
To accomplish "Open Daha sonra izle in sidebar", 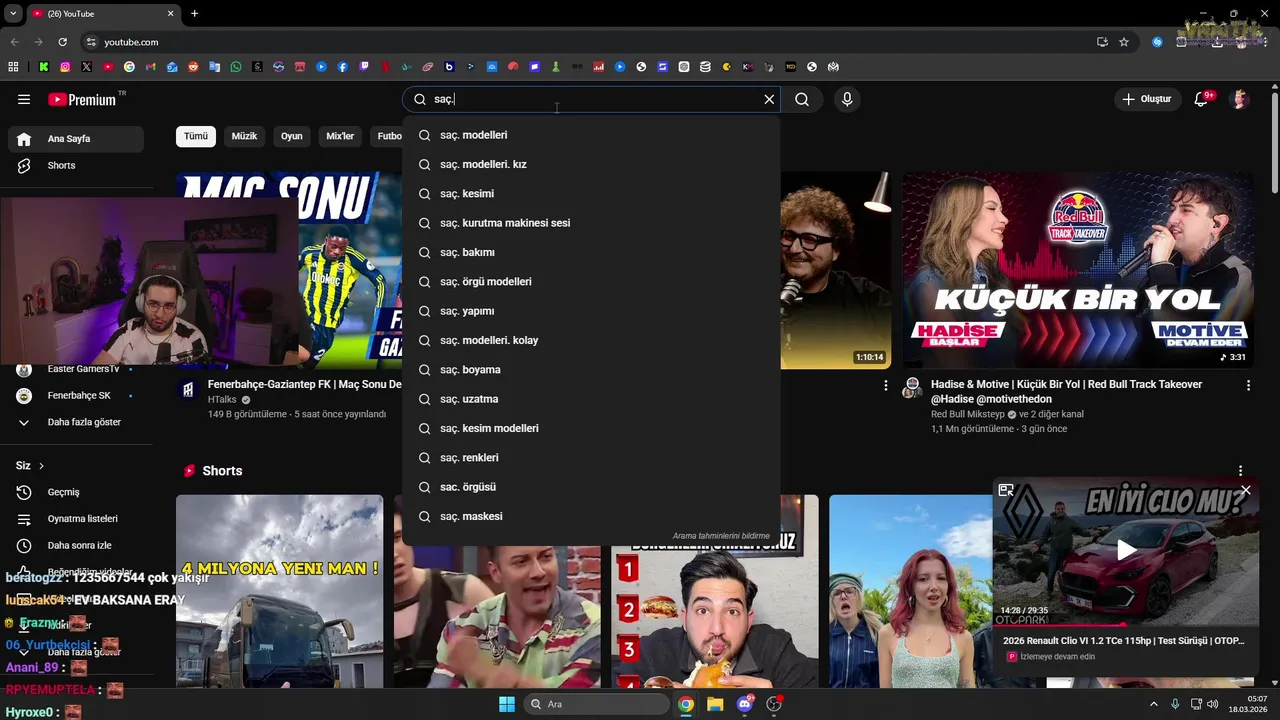I will [76, 546].
